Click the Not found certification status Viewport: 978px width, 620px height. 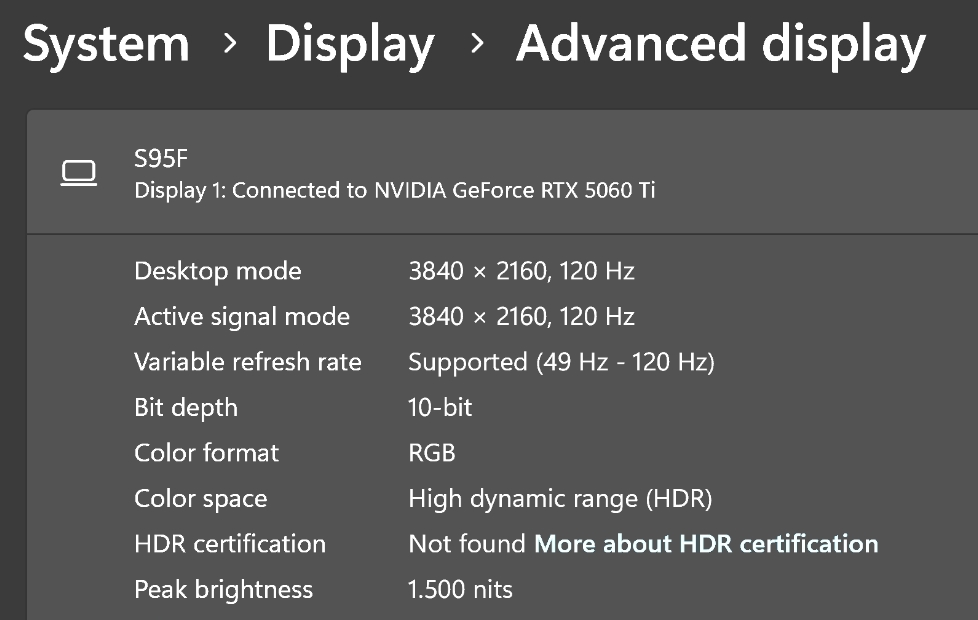pos(466,544)
